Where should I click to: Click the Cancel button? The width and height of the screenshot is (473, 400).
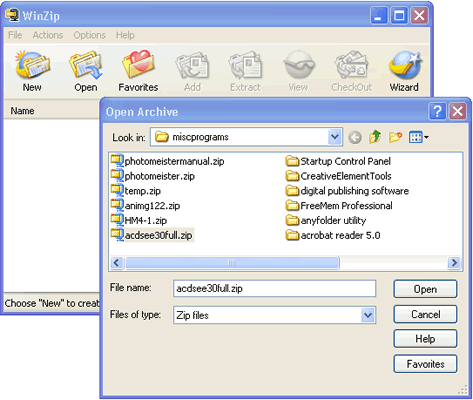(x=425, y=314)
